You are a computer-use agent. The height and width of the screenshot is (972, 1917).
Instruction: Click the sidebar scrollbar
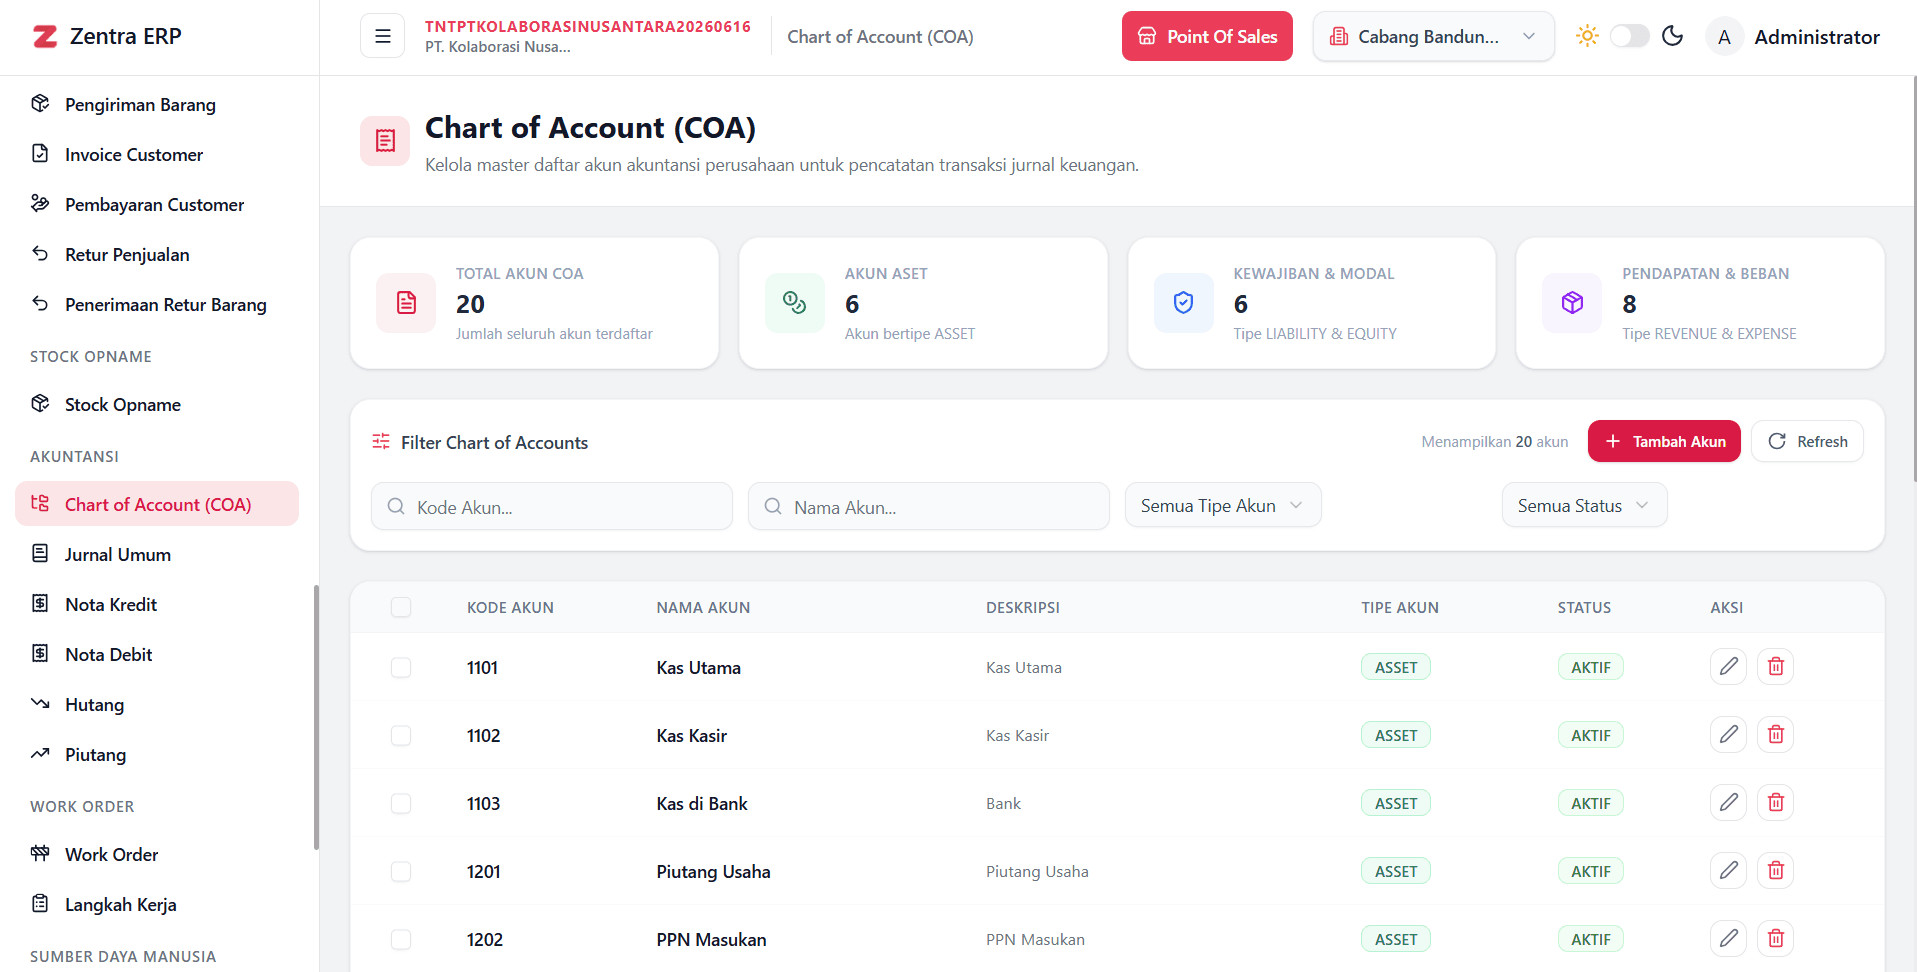pos(316,717)
